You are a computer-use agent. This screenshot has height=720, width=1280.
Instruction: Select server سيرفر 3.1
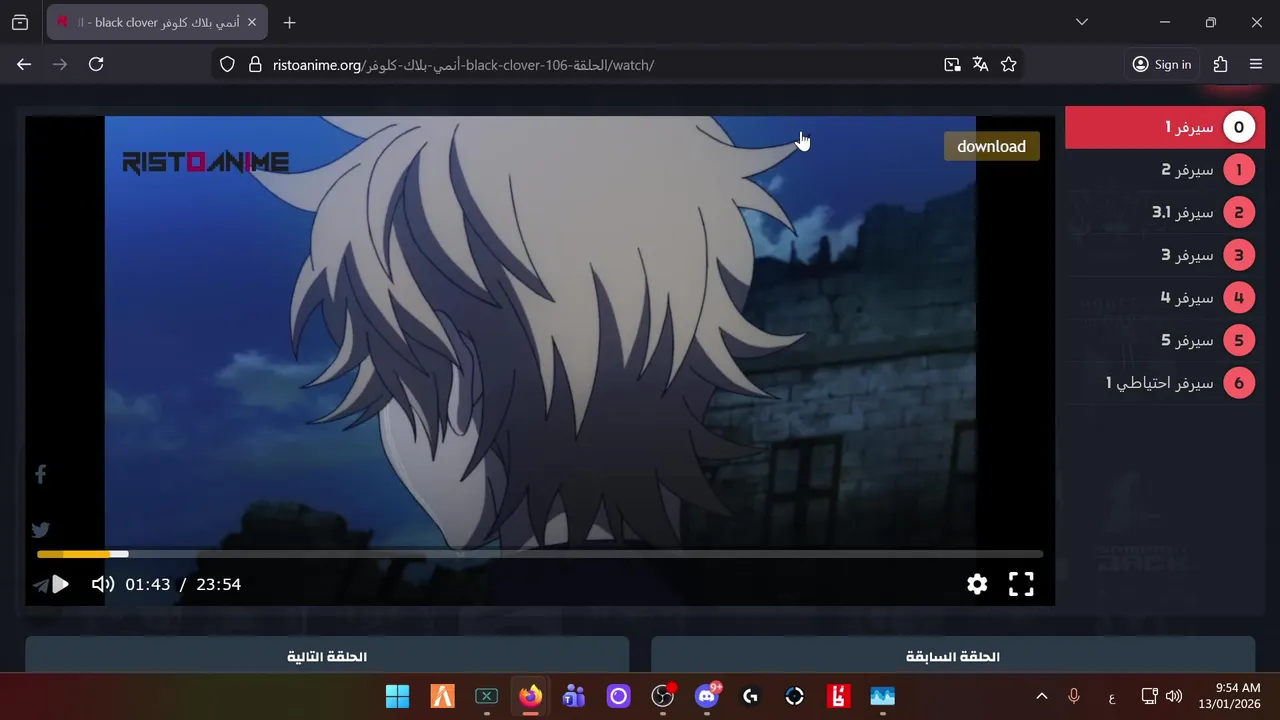[1165, 212]
